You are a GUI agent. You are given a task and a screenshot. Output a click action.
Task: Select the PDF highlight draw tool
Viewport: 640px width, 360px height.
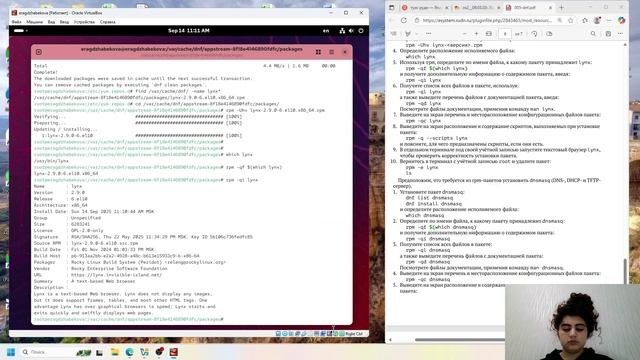[x=407, y=34]
